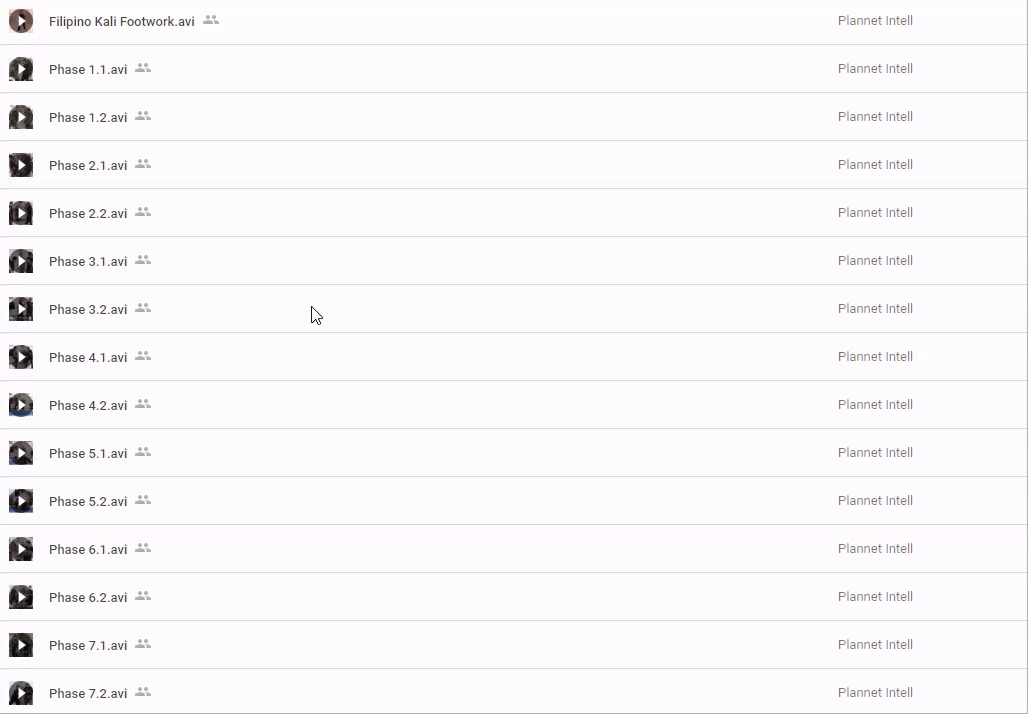Click the play thumbnail beside Phase 4.2.avi
The image size is (1028, 714).
click(21, 405)
